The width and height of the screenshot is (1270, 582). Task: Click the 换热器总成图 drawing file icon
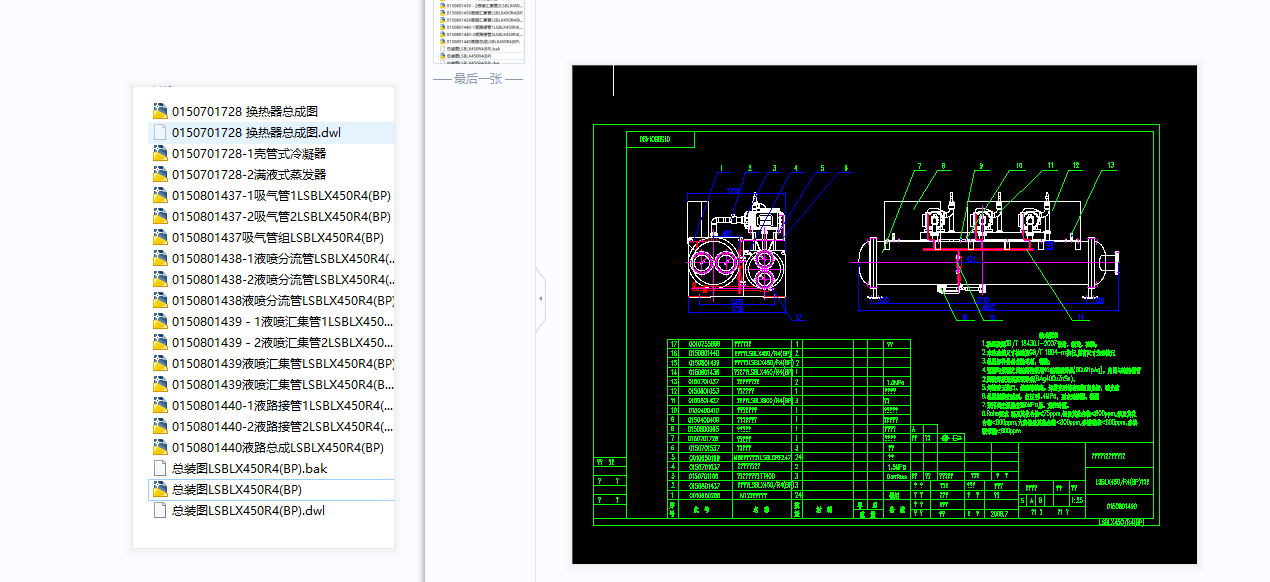pyautogui.click(x=160, y=111)
